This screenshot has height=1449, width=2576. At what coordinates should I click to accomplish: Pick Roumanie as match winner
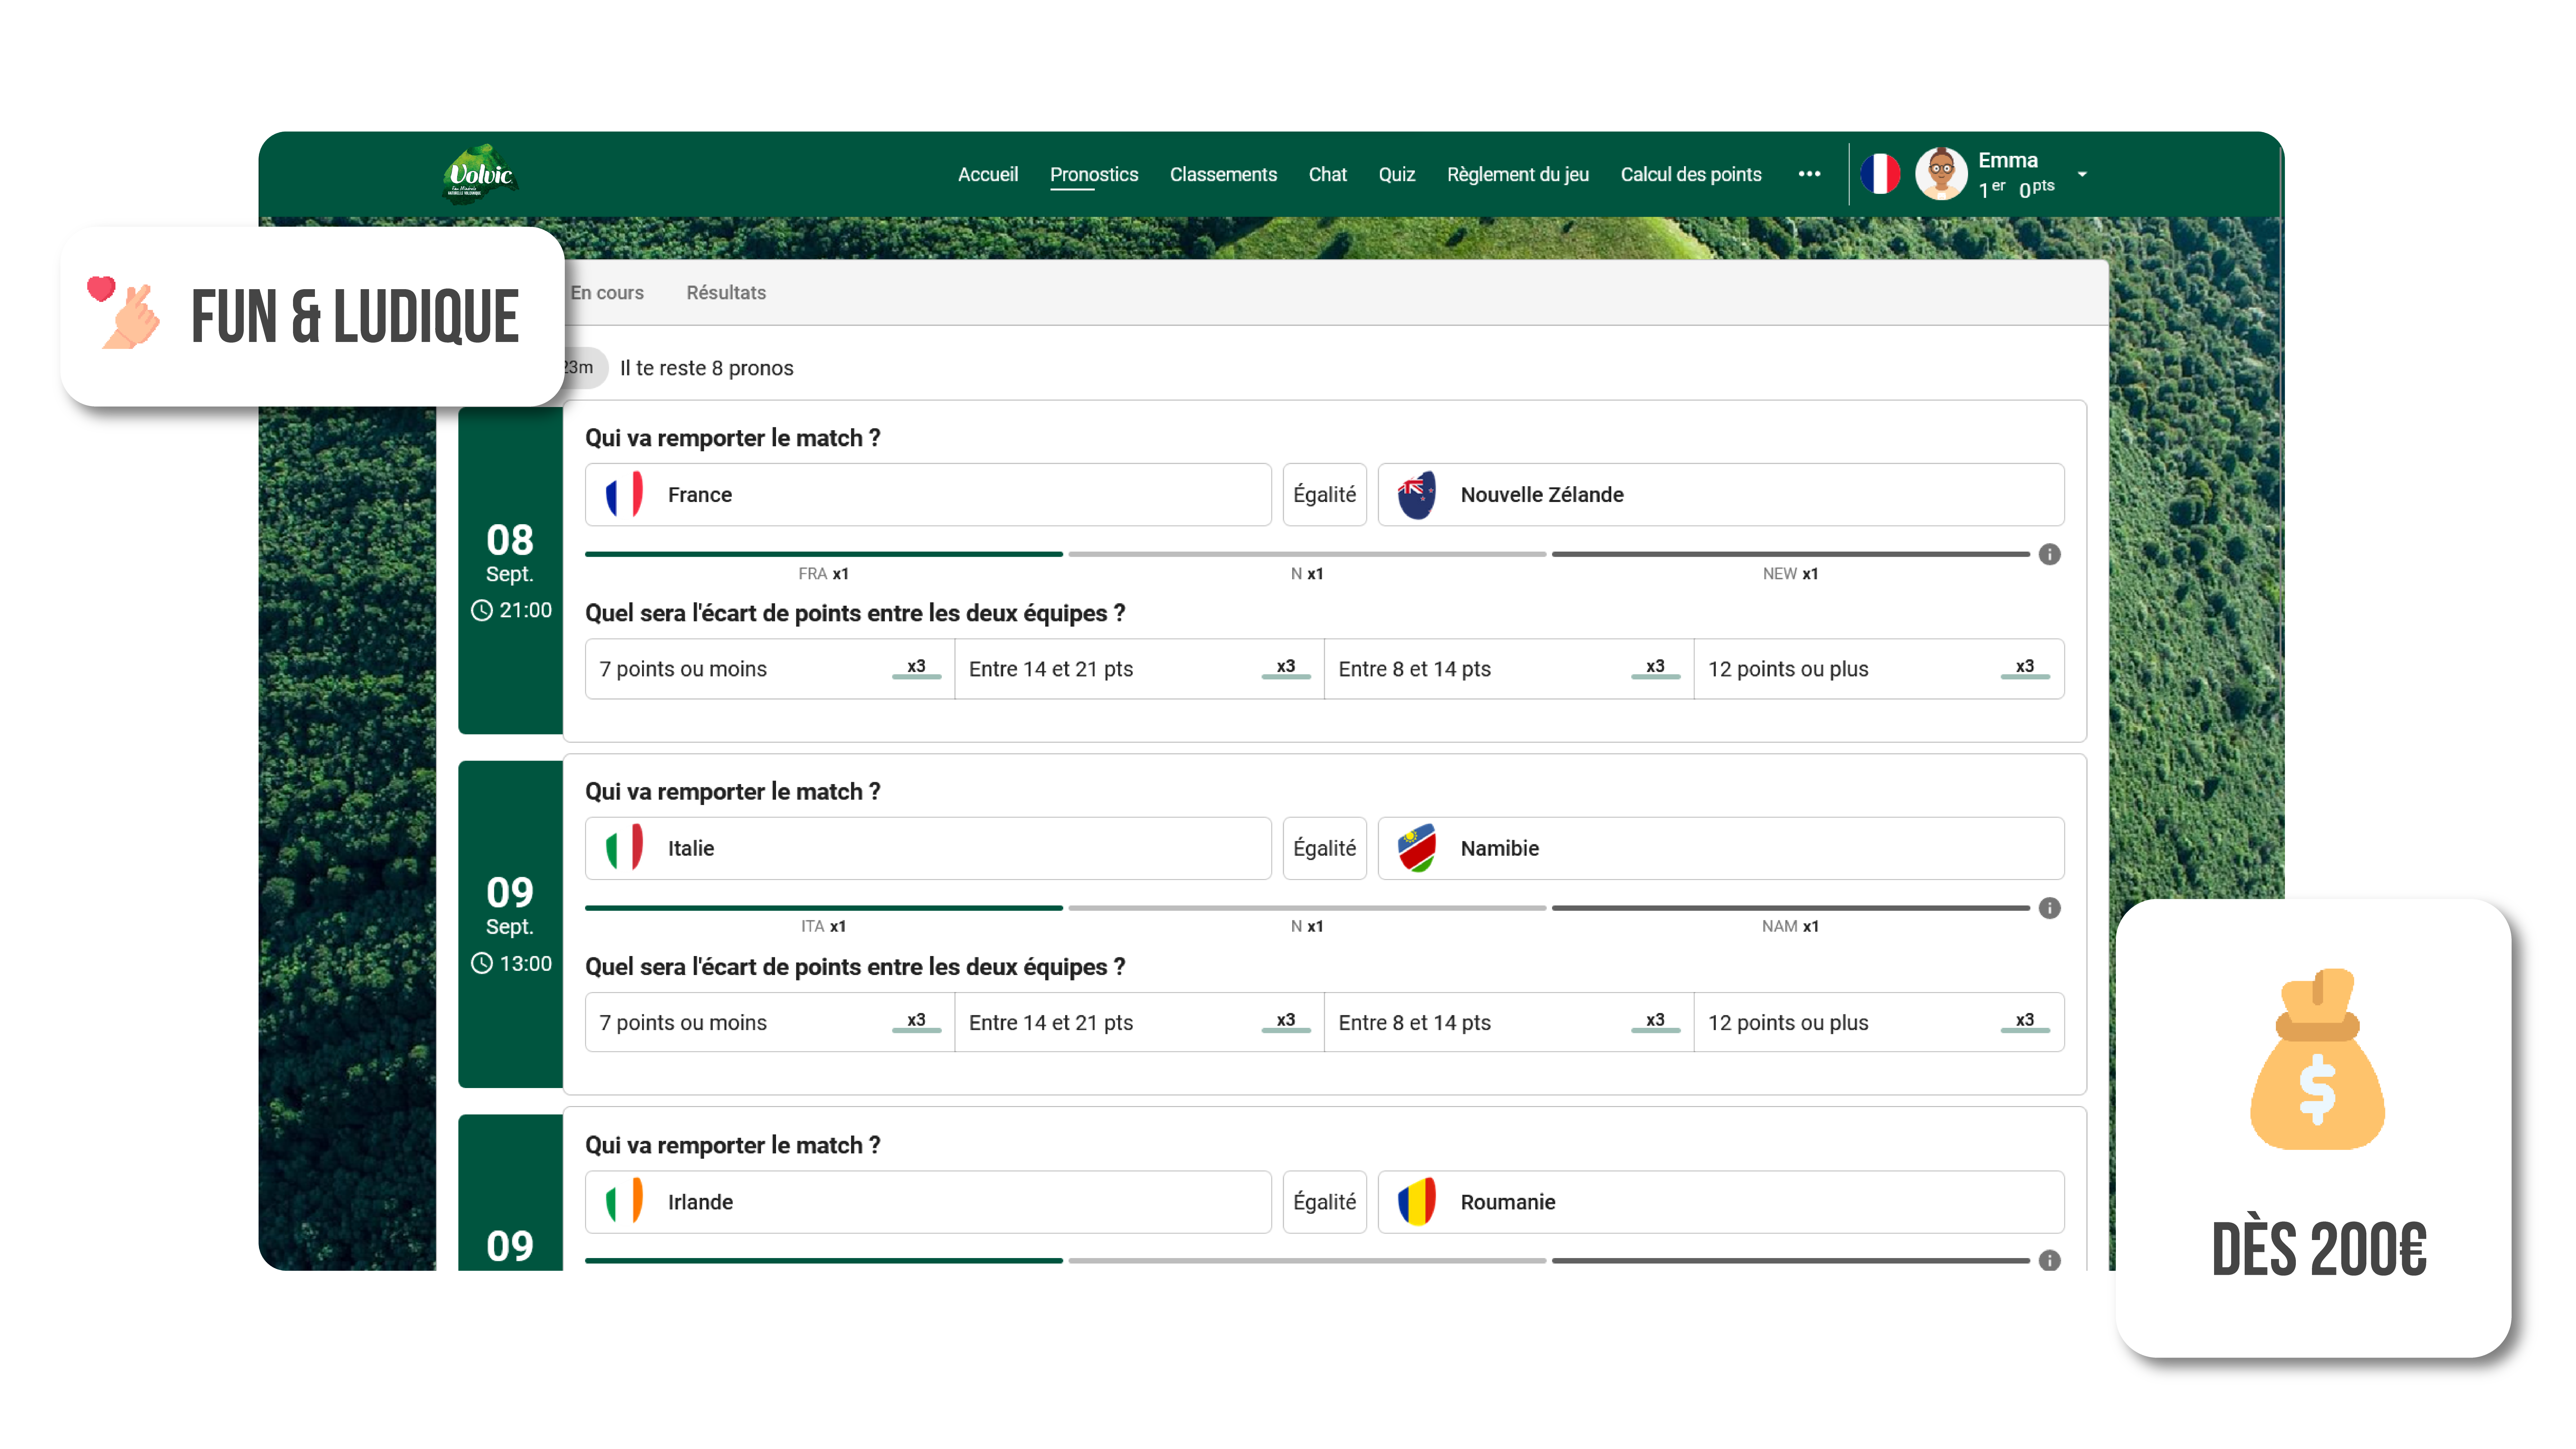coord(1721,1202)
